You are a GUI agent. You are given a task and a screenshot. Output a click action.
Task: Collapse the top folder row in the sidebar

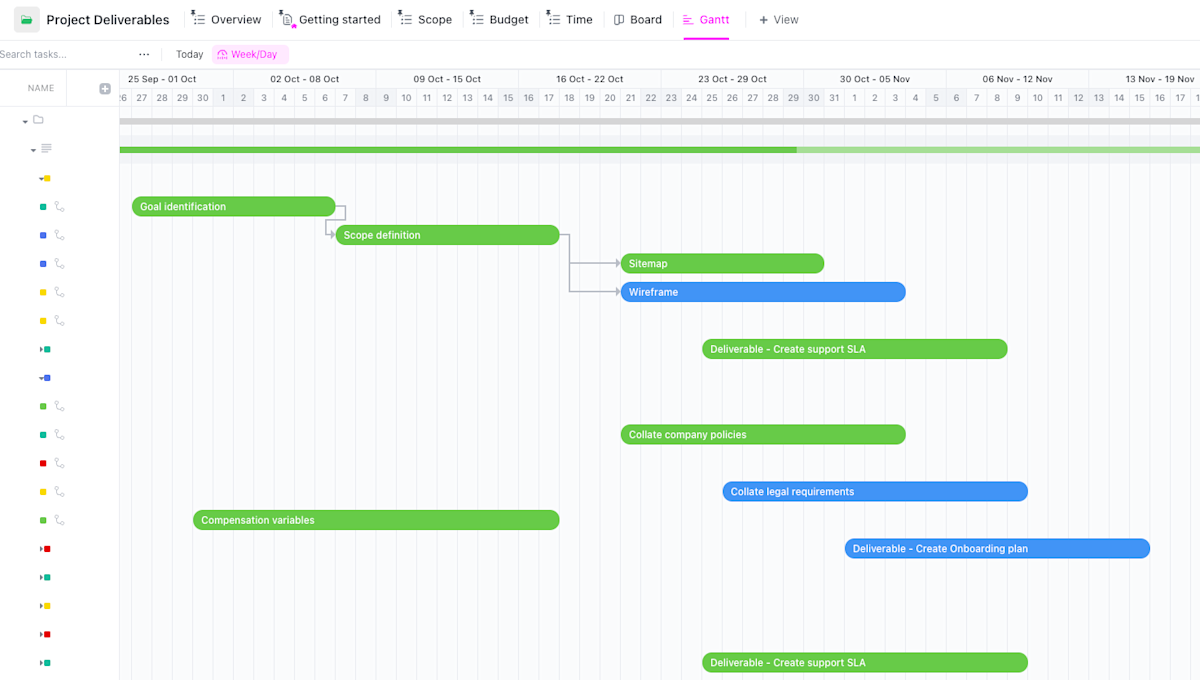coord(24,119)
